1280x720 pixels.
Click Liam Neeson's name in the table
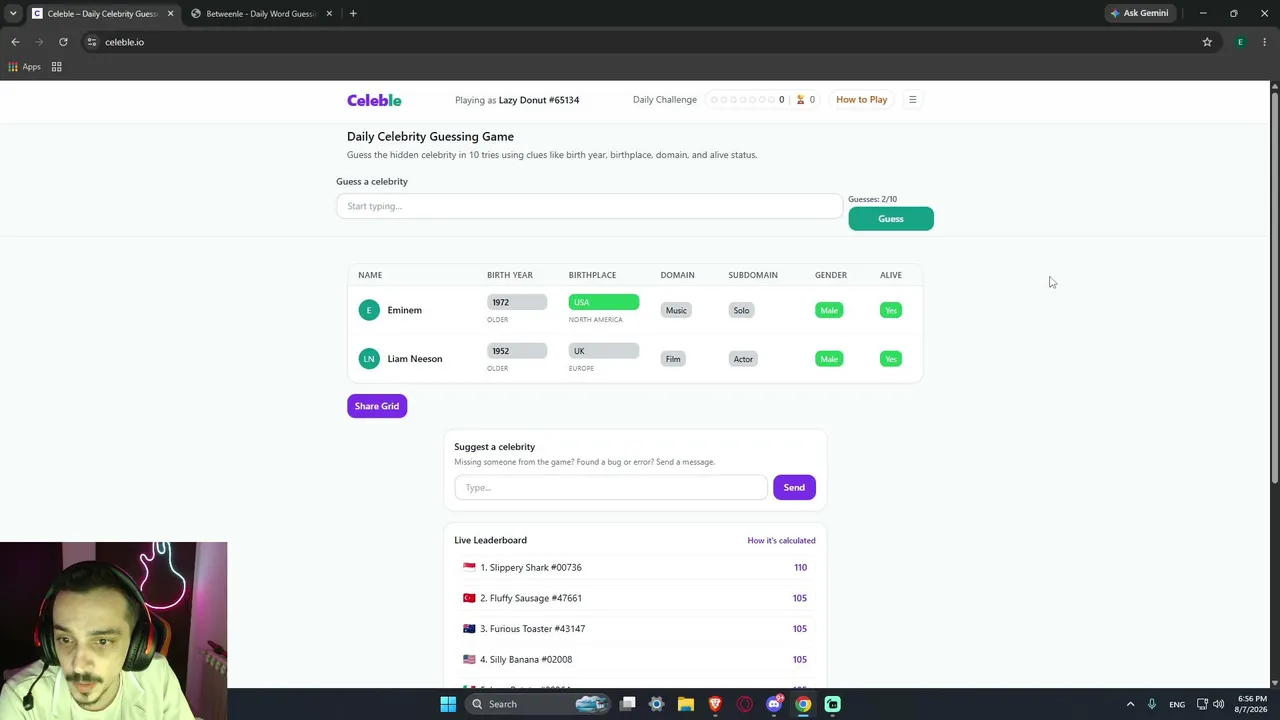click(414, 359)
